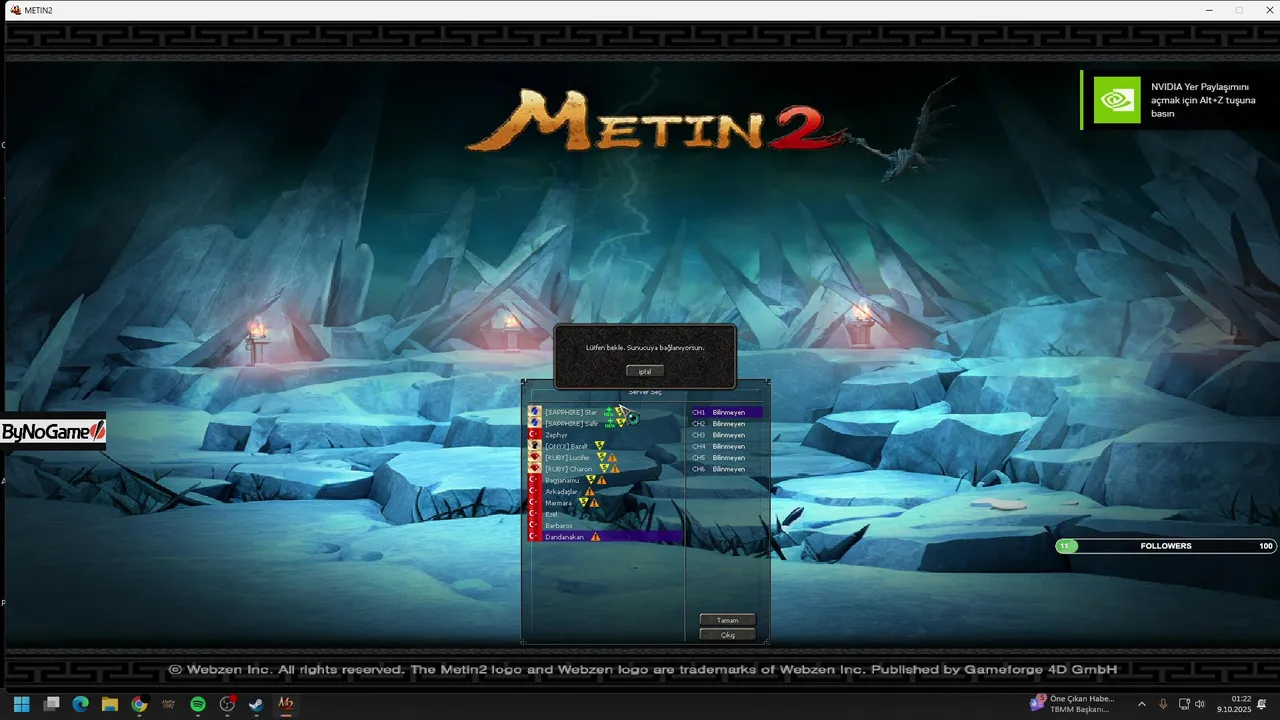
Task: Expand the system tray hidden icons chevron
Action: tap(1142, 704)
